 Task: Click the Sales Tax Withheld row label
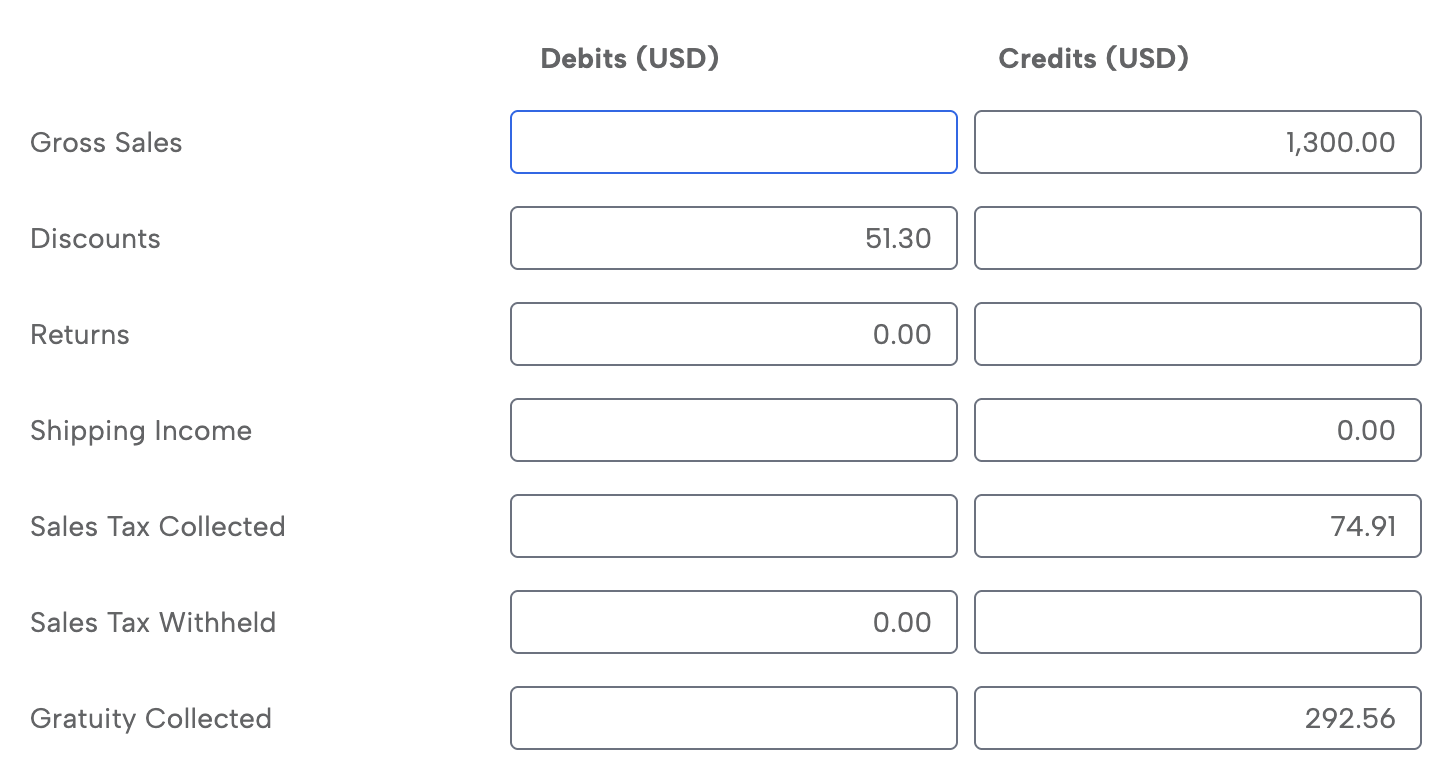153,623
